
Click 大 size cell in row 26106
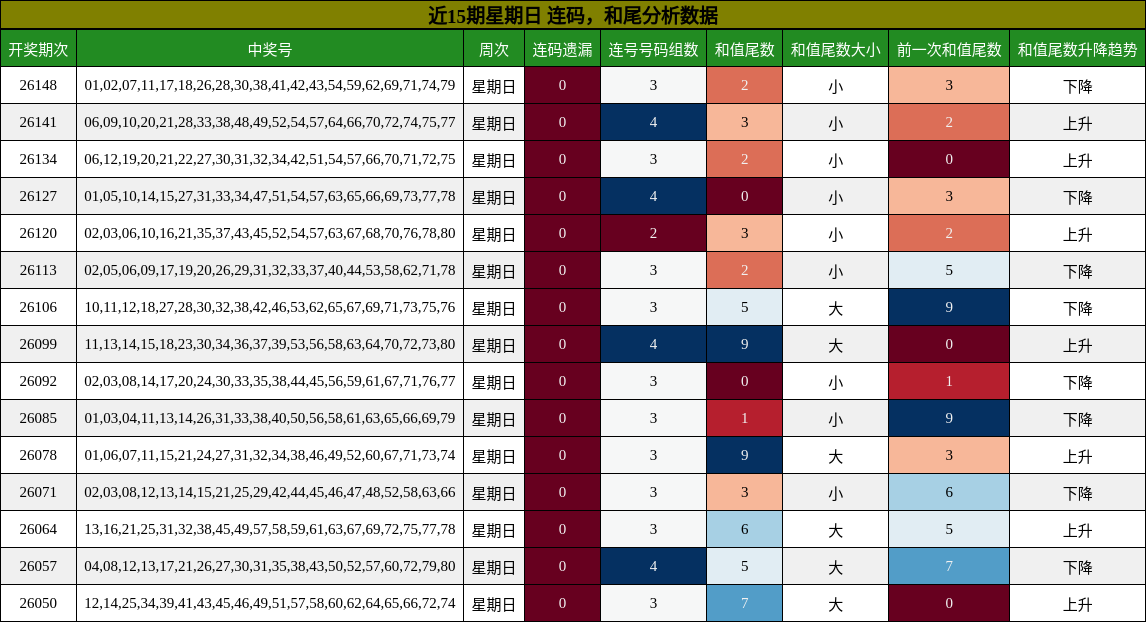835,308
